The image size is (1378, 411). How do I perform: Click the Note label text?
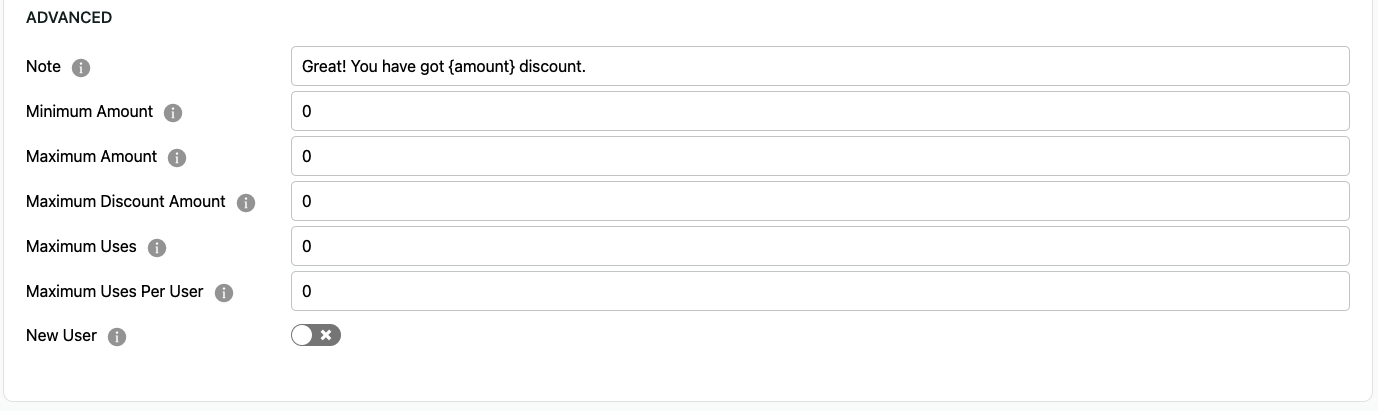(43, 66)
